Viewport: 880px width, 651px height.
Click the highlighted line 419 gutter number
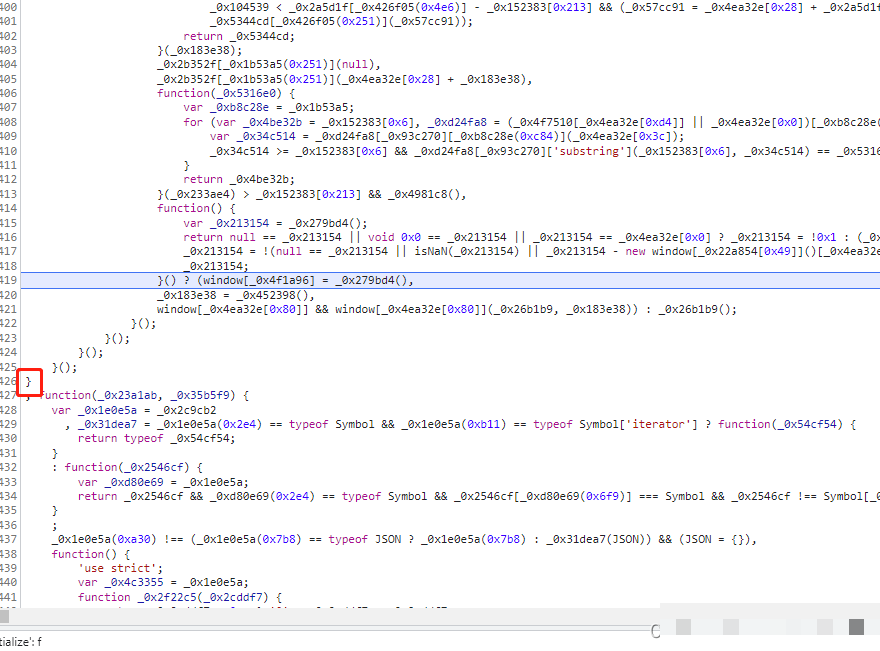pyautogui.click(x=9, y=281)
